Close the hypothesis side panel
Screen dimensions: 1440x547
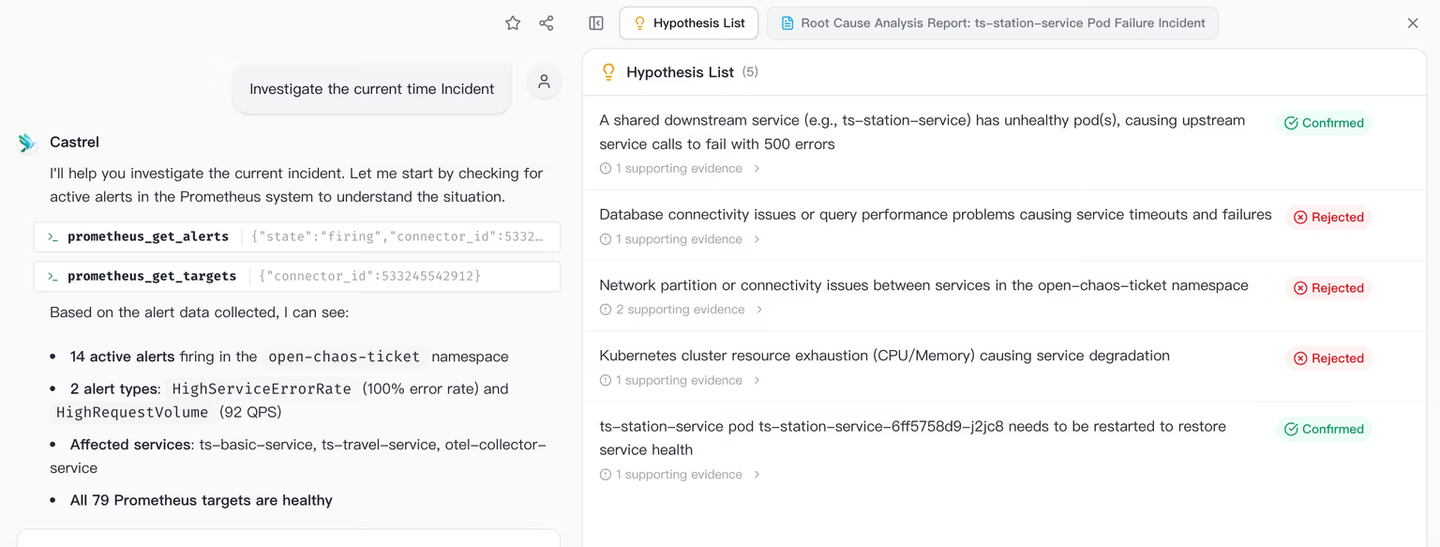point(1413,23)
